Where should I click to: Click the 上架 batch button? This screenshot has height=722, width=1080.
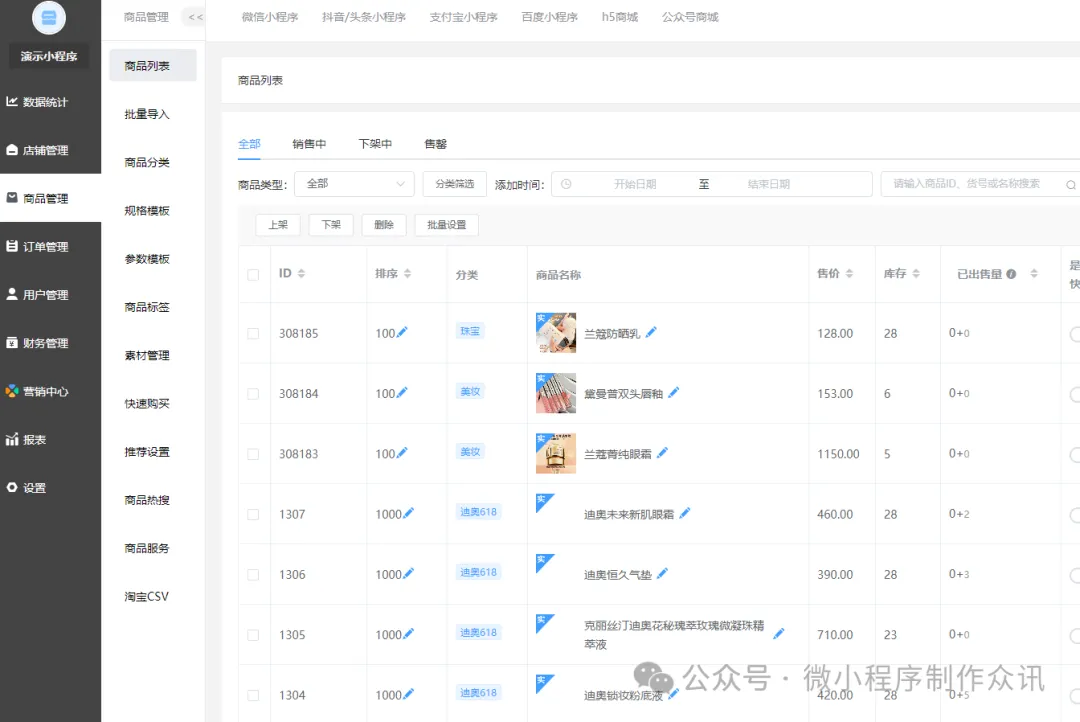(278, 225)
